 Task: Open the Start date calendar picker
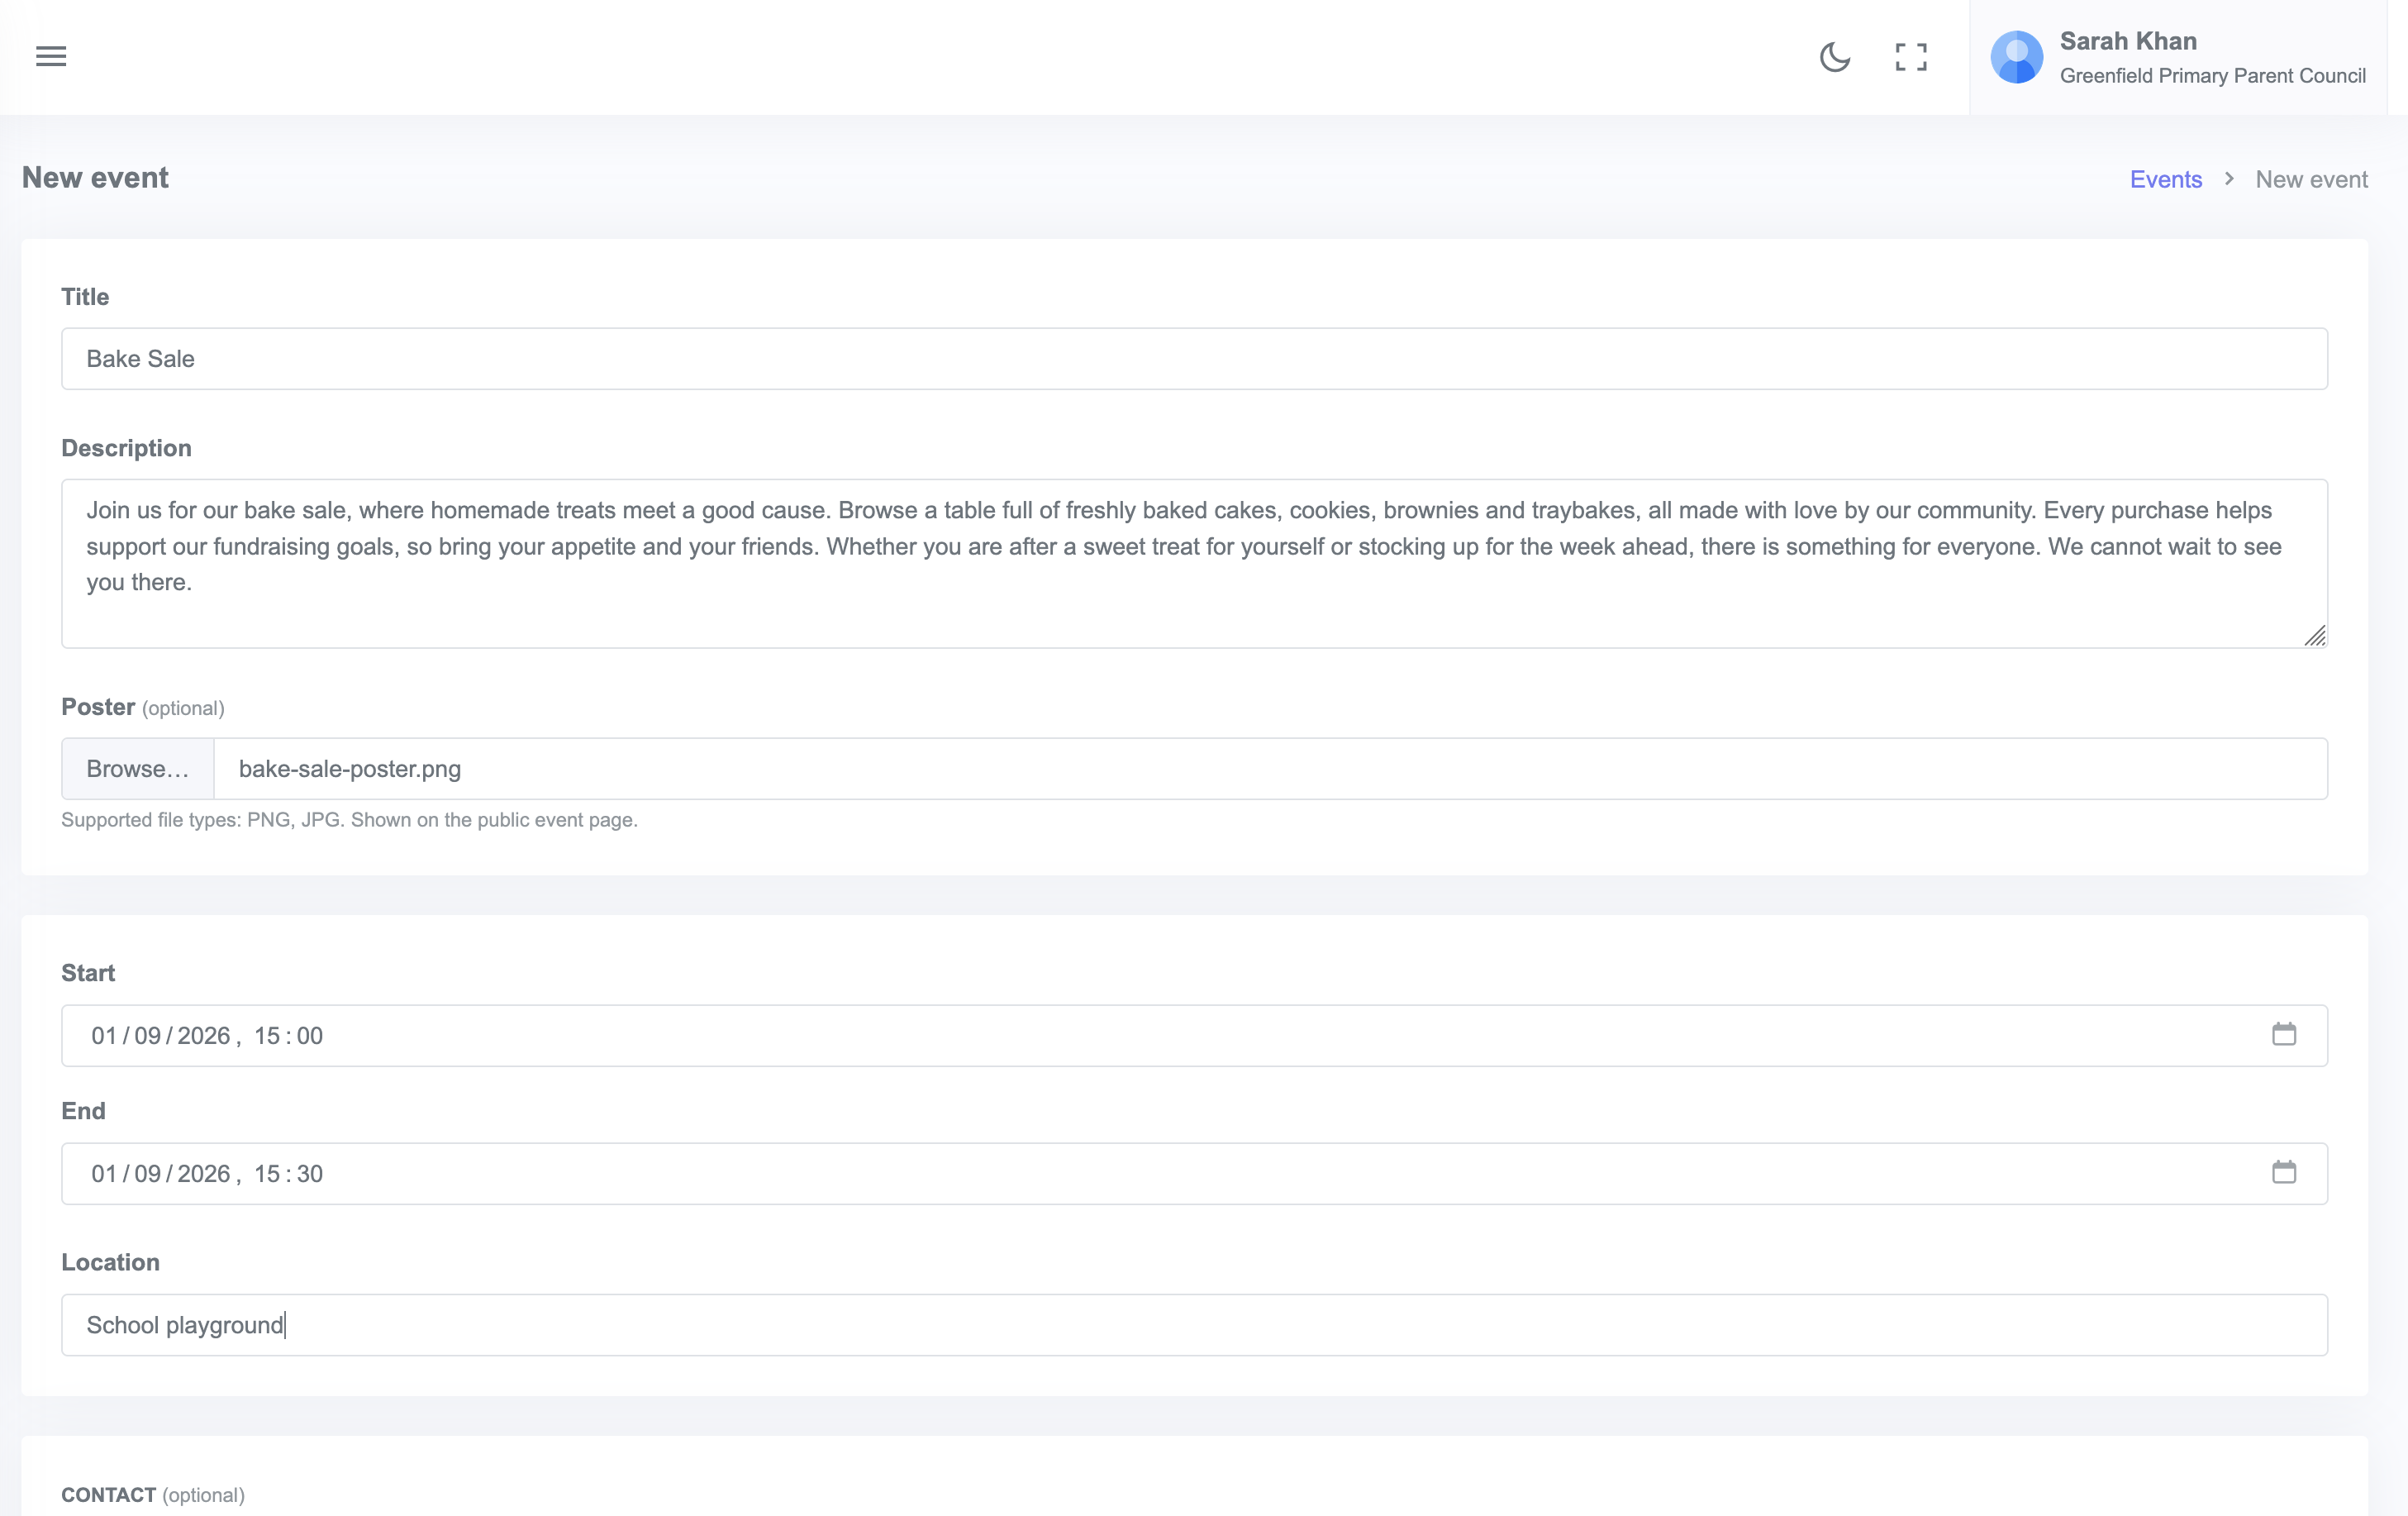(2284, 1034)
